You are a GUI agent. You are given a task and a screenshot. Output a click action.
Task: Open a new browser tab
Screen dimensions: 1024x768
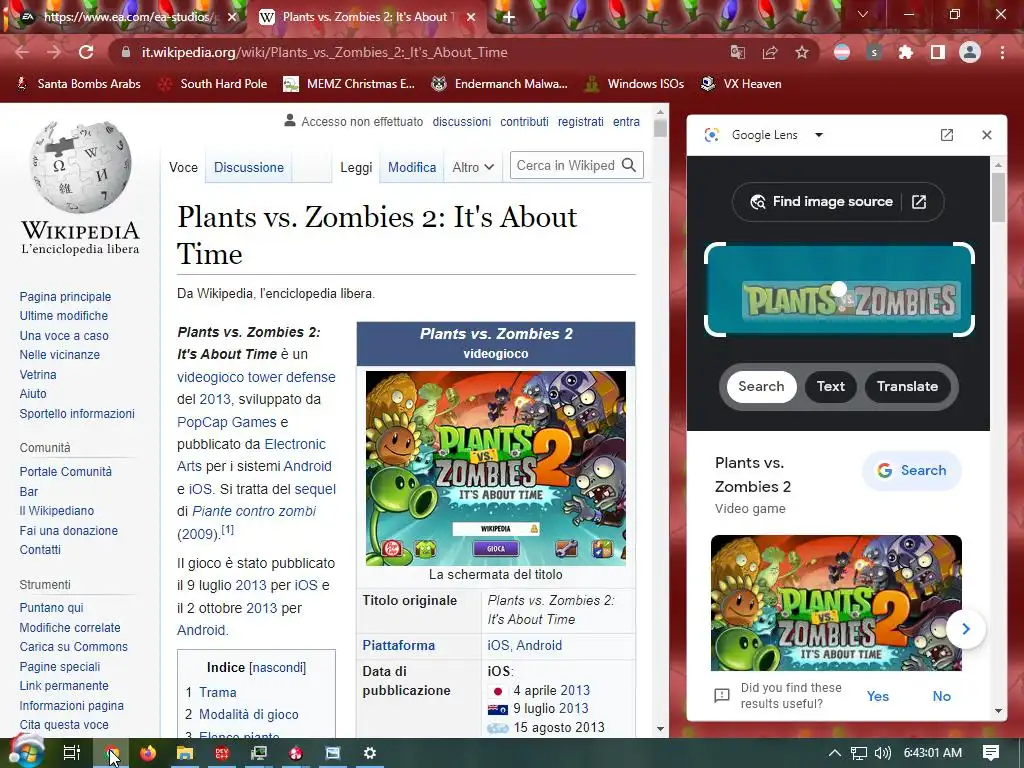(508, 17)
